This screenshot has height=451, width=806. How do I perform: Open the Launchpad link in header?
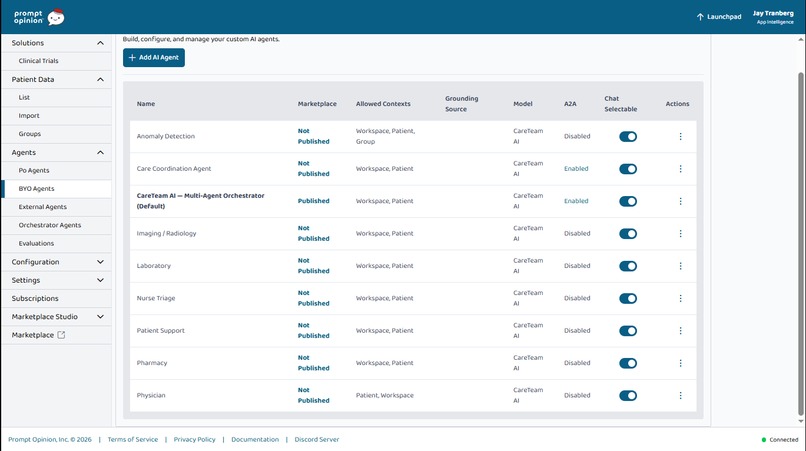[x=719, y=17]
